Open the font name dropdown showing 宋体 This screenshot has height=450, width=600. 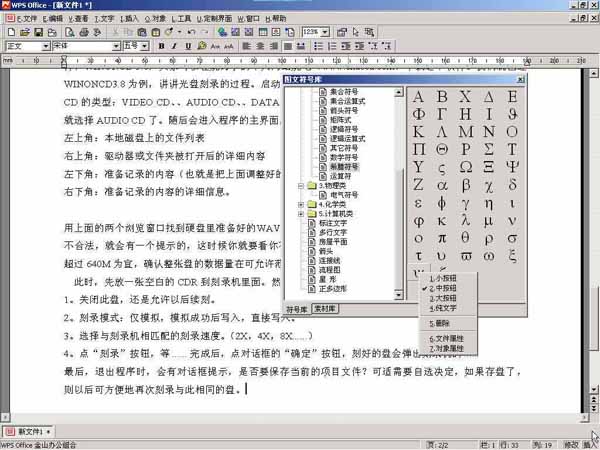click(x=116, y=46)
